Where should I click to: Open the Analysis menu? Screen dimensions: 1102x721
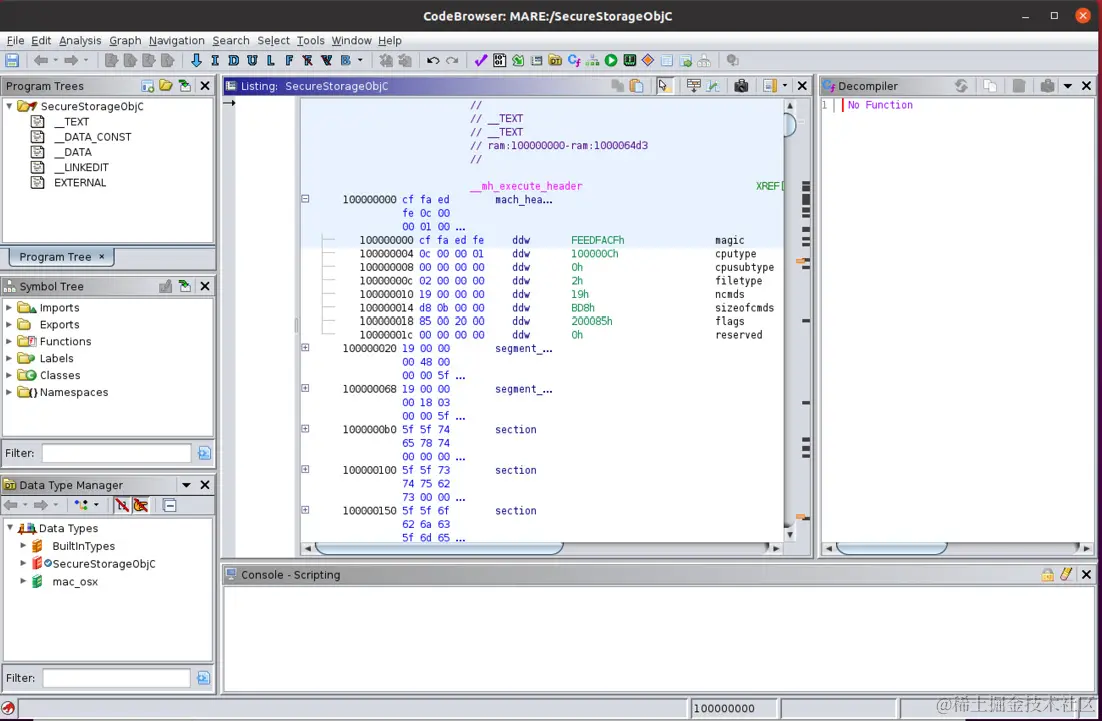pos(80,40)
